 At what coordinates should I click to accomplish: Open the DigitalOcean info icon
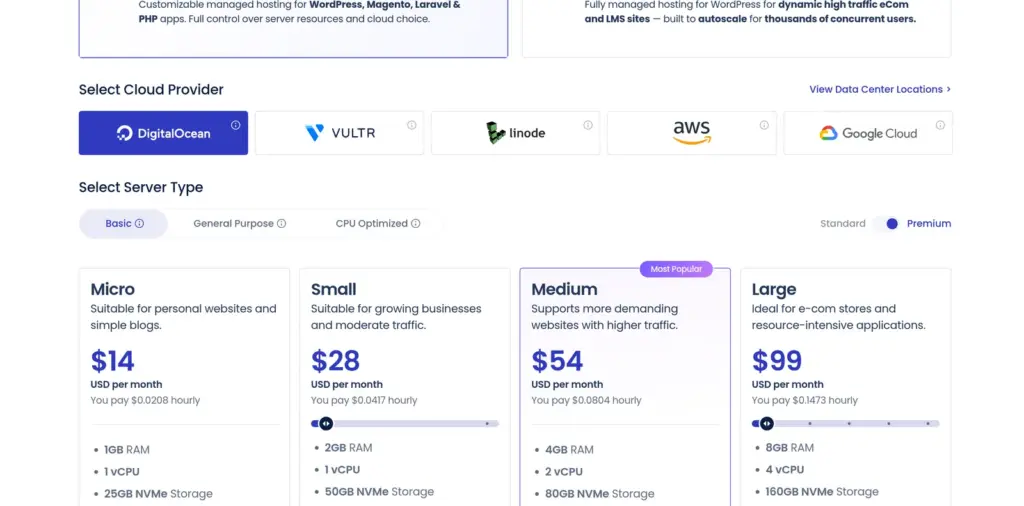click(236, 125)
